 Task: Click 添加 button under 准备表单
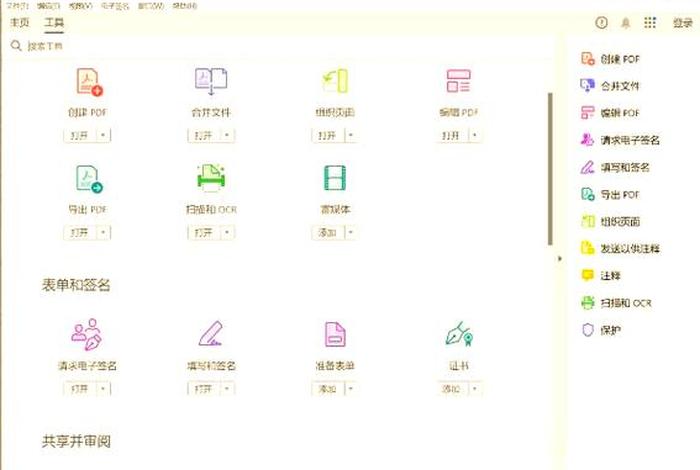(328, 389)
